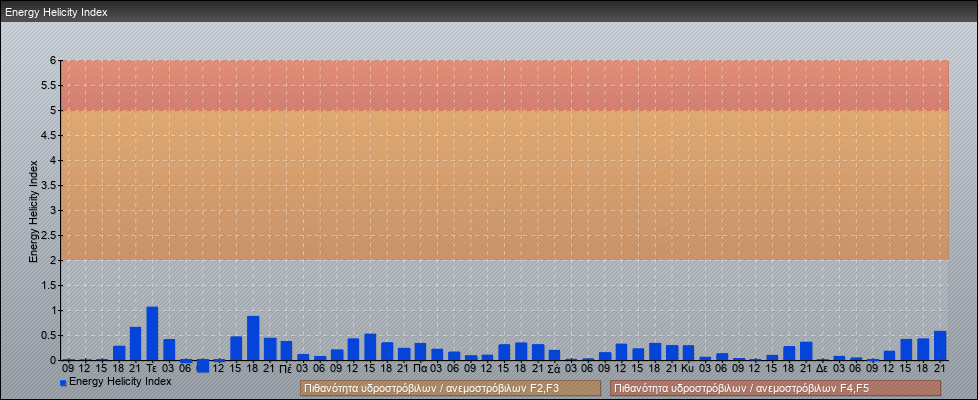
Task: Click the bar above the Πα day label
Action: coord(420,351)
